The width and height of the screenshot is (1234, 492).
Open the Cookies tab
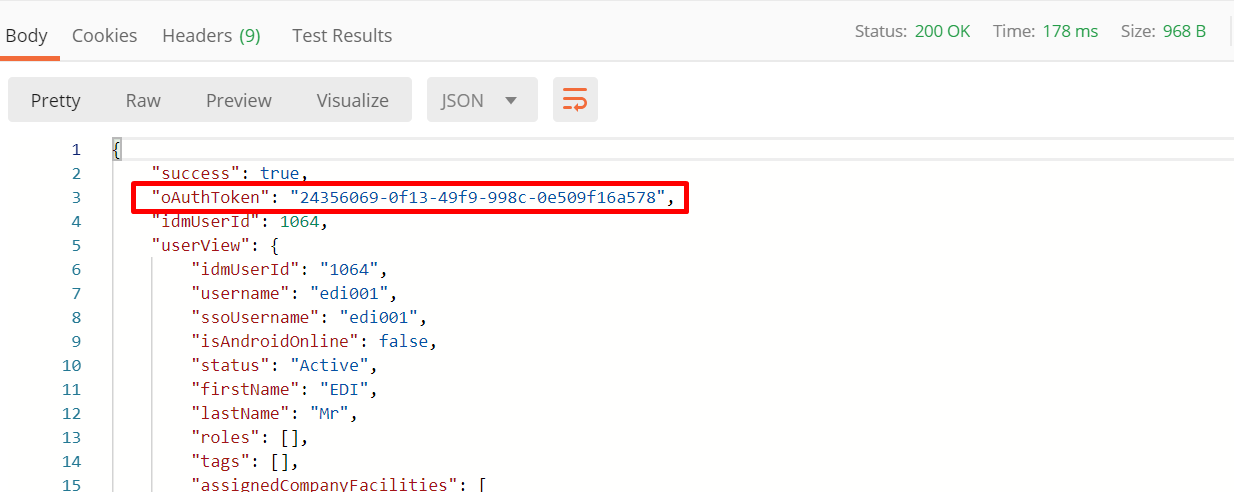tap(104, 36)
